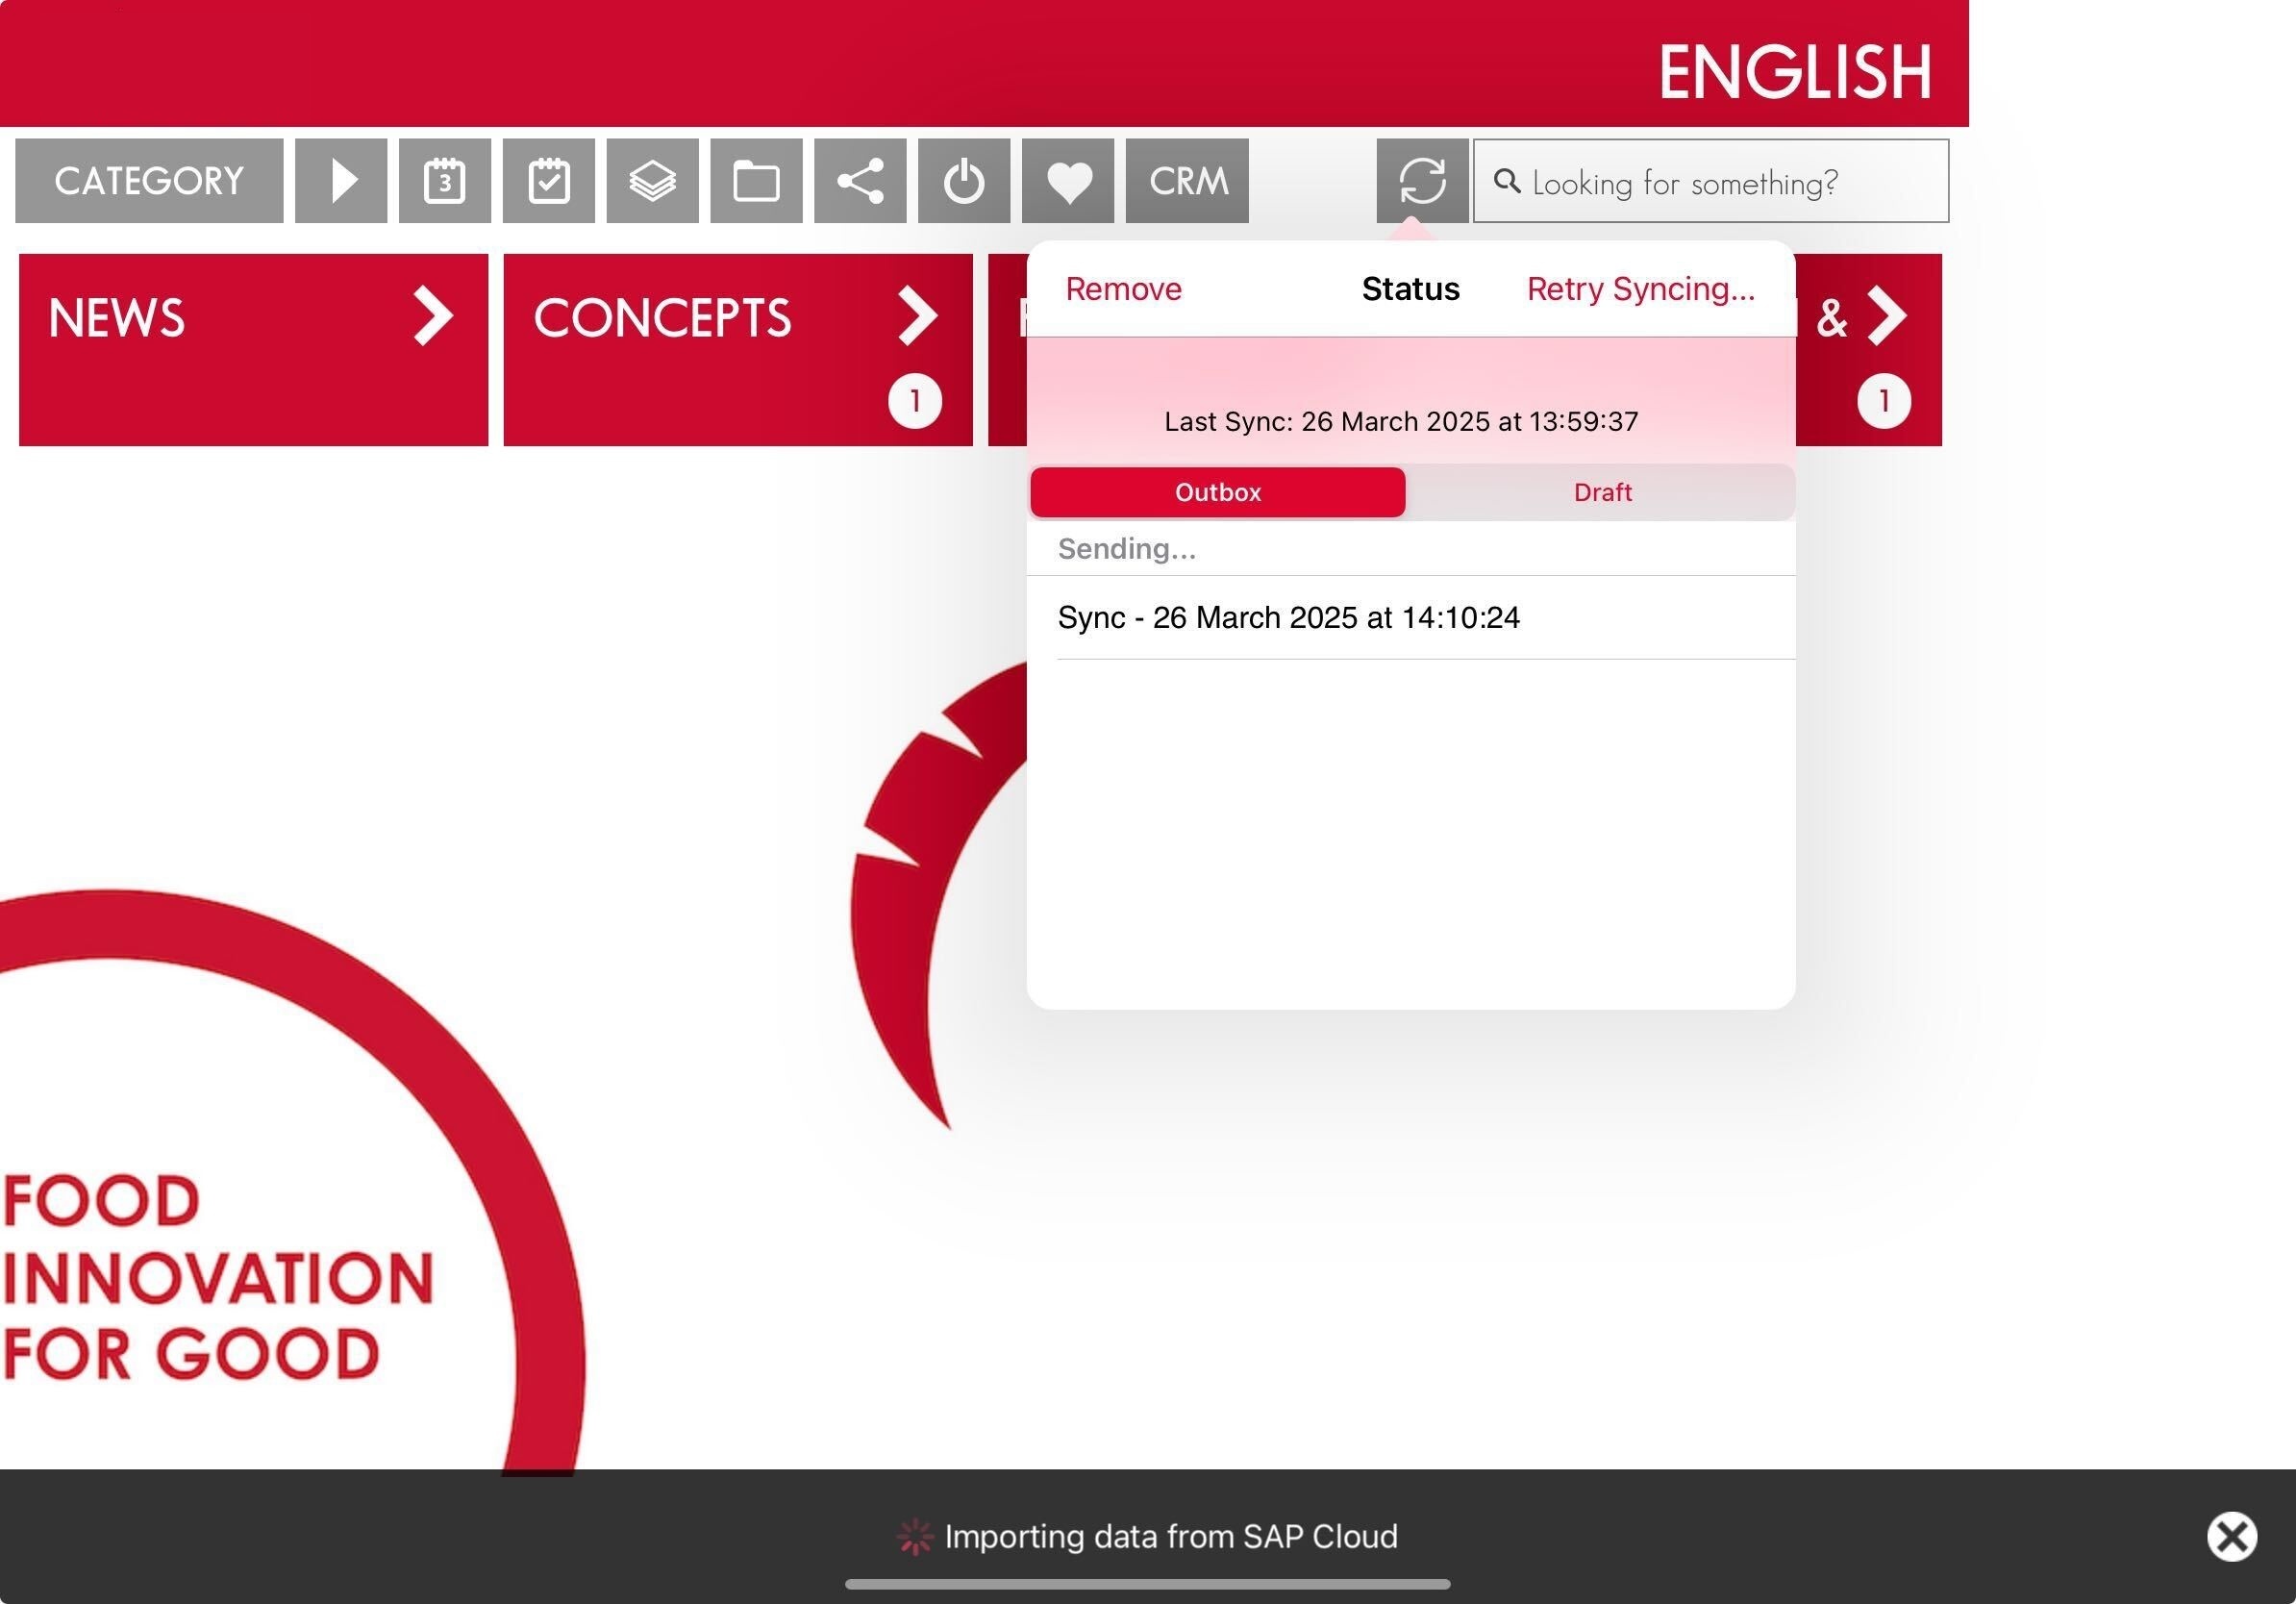The image size is (2296, 1604).
Task: Click the 'Looking for something?' search field
Action: (x=1710, y=182)
